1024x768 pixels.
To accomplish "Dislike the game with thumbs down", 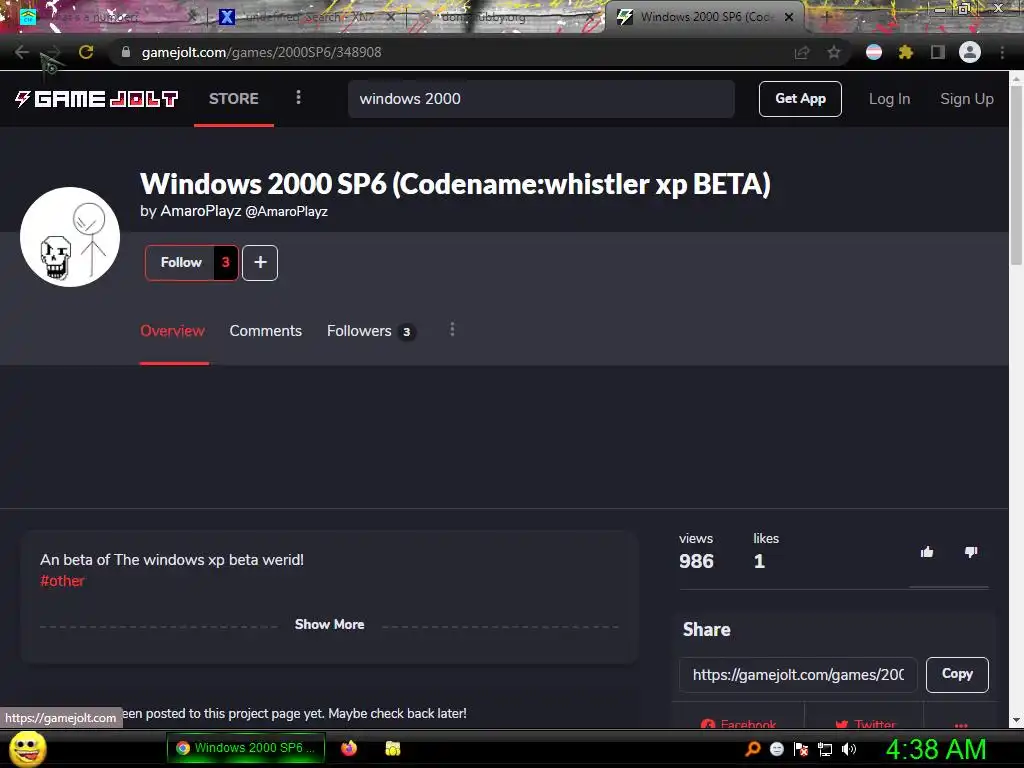I will 971,552.
